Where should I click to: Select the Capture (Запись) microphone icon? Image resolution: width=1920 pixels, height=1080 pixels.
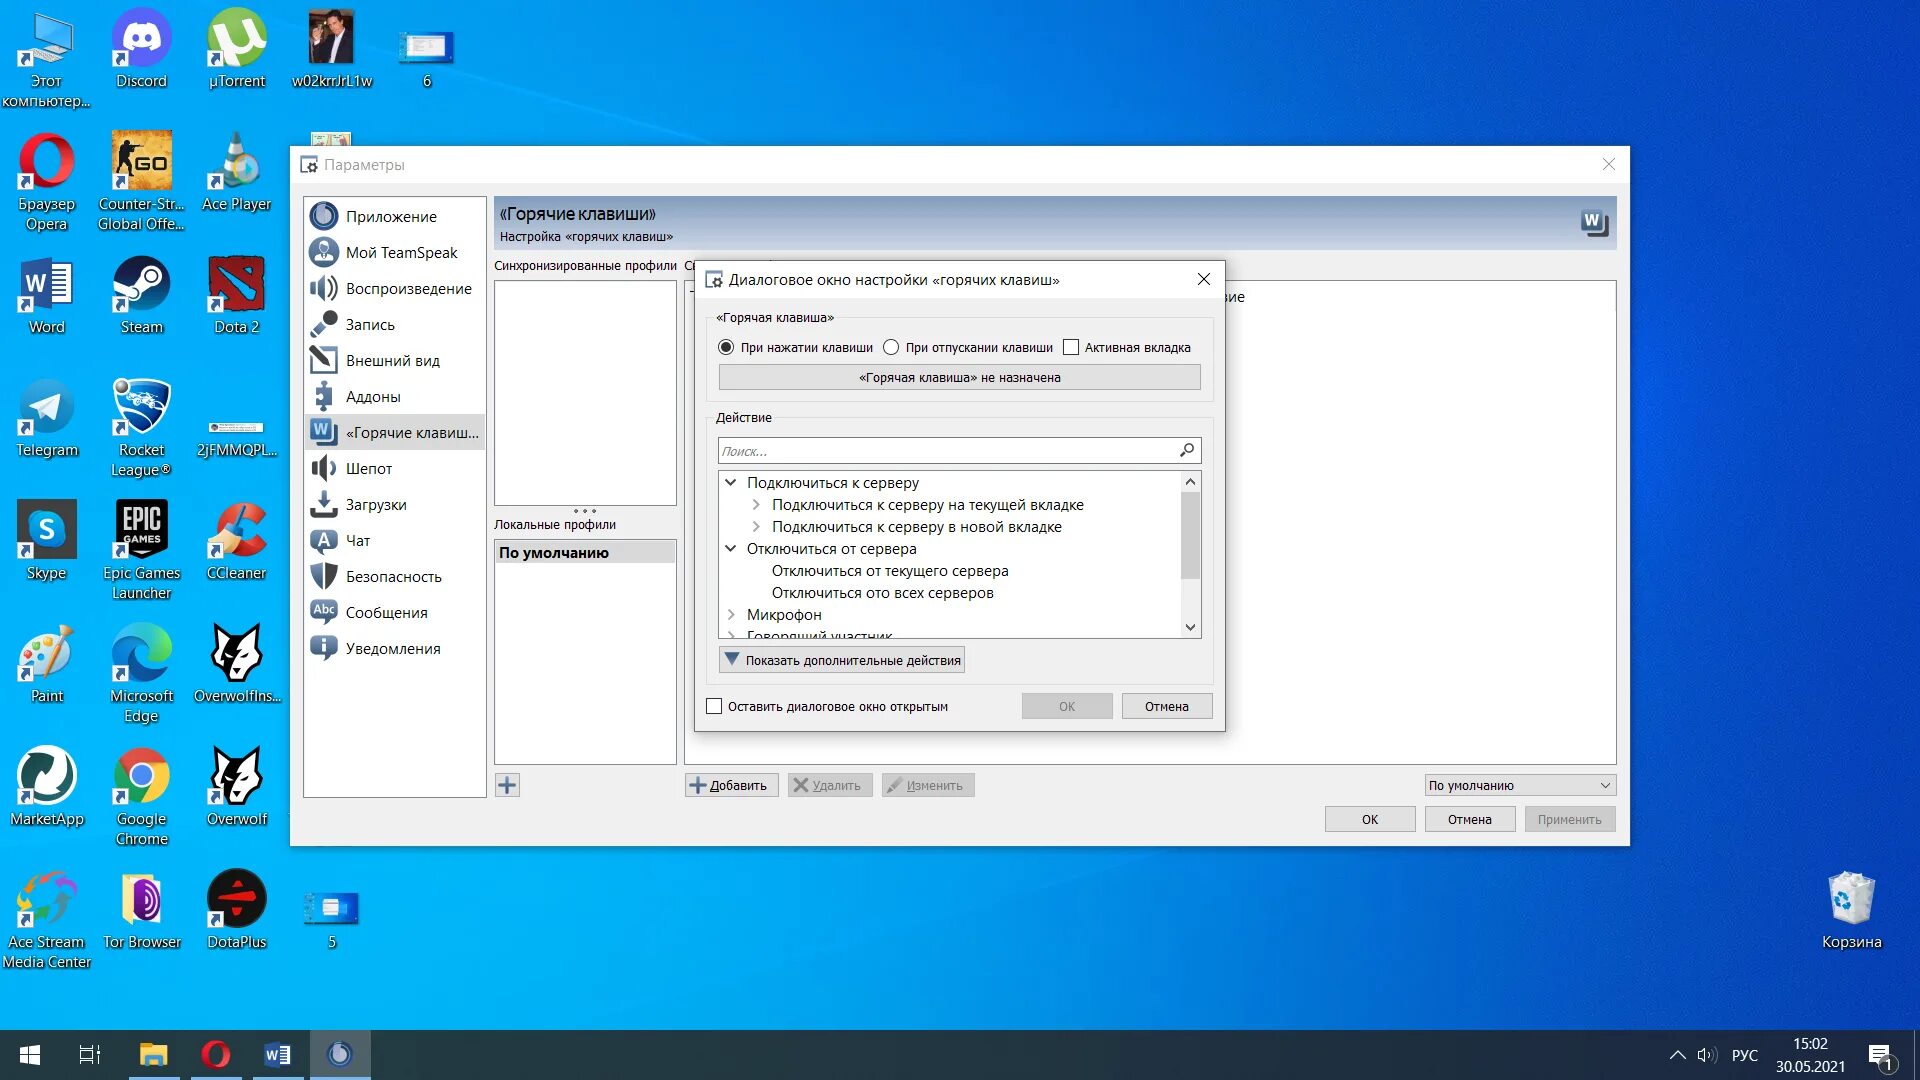tap(323, 325)
